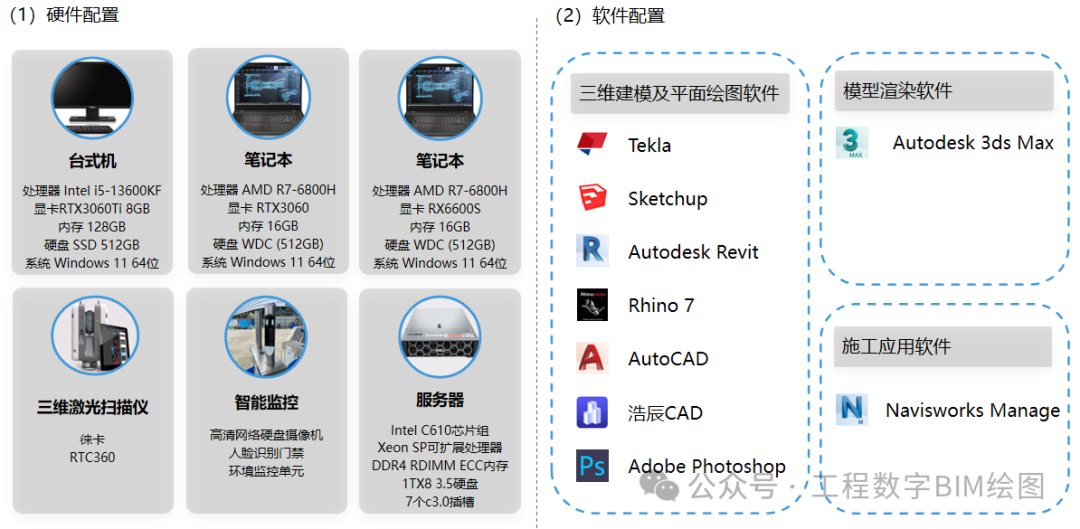Click the Adobe Photoshop Ps icon
The height and width of the screenshot is (529, 1080).
tap(592, 466)
